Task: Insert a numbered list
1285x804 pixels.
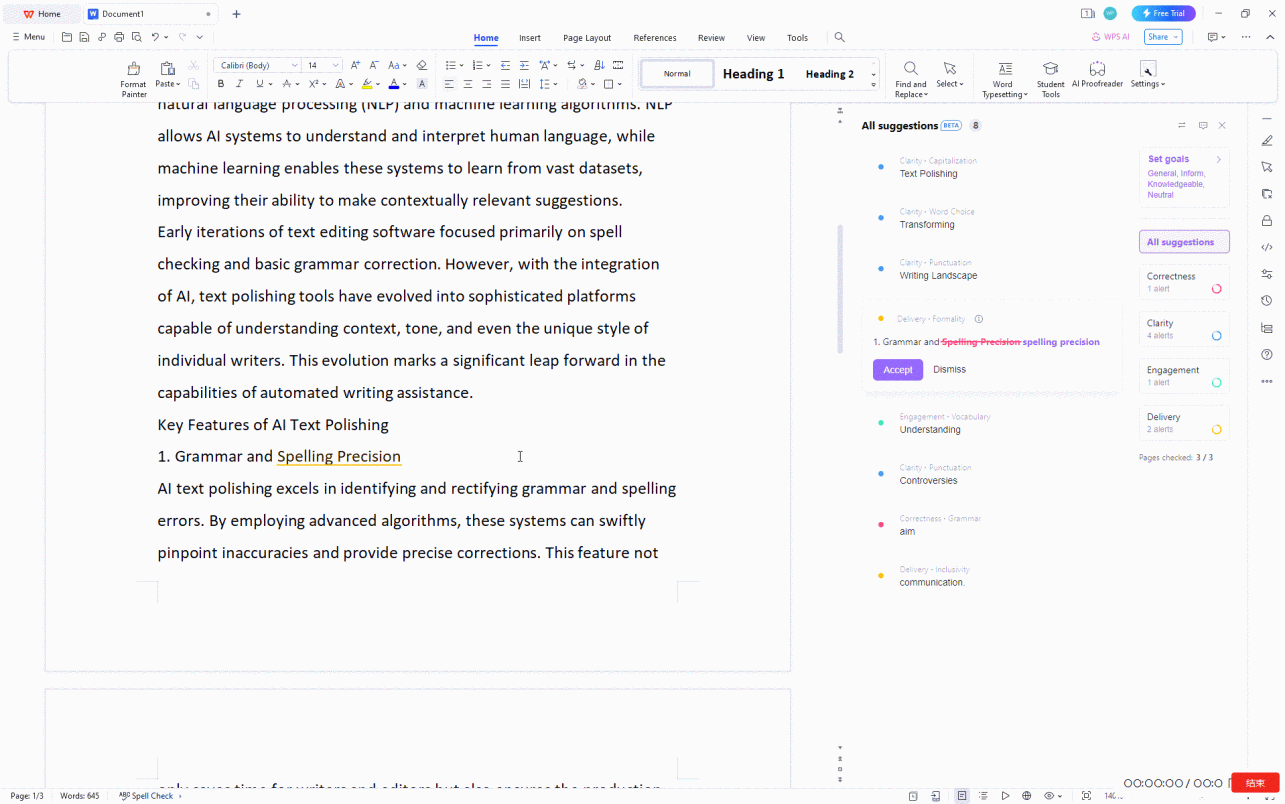Action: coord(477,65)
